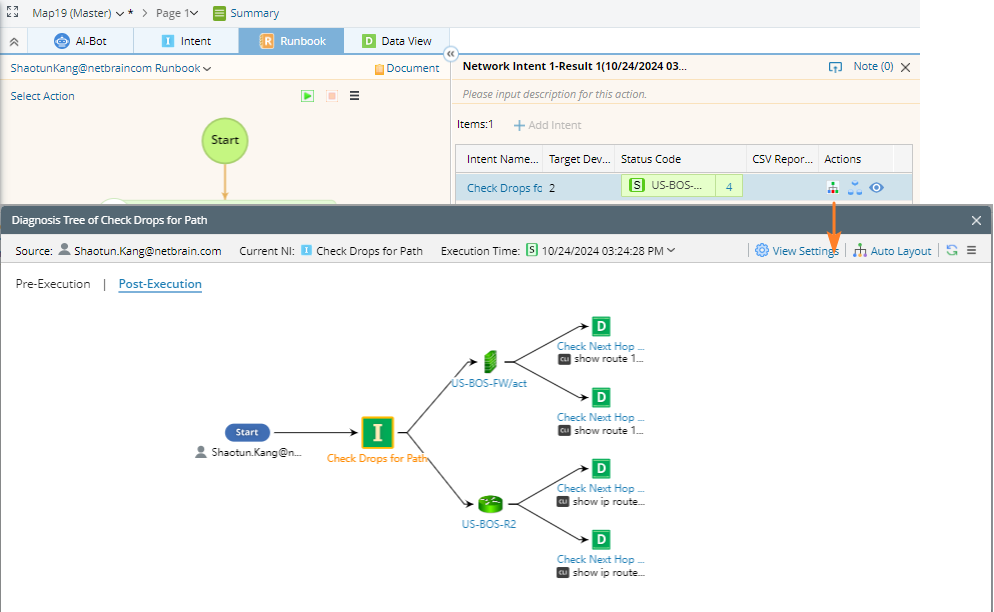Open View Settings
The height and width of the screenshot is (612, 994).
tap(796, 251)
